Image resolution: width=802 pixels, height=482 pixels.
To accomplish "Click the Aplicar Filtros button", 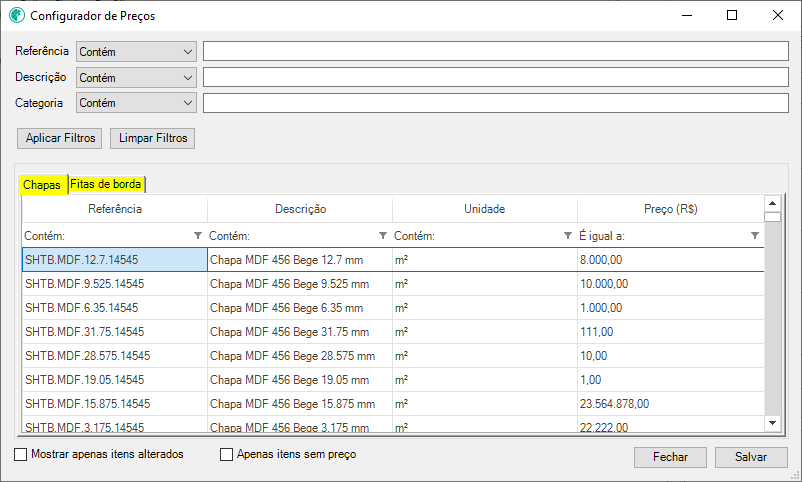I will pyautogui.click(x=60, y=138).
